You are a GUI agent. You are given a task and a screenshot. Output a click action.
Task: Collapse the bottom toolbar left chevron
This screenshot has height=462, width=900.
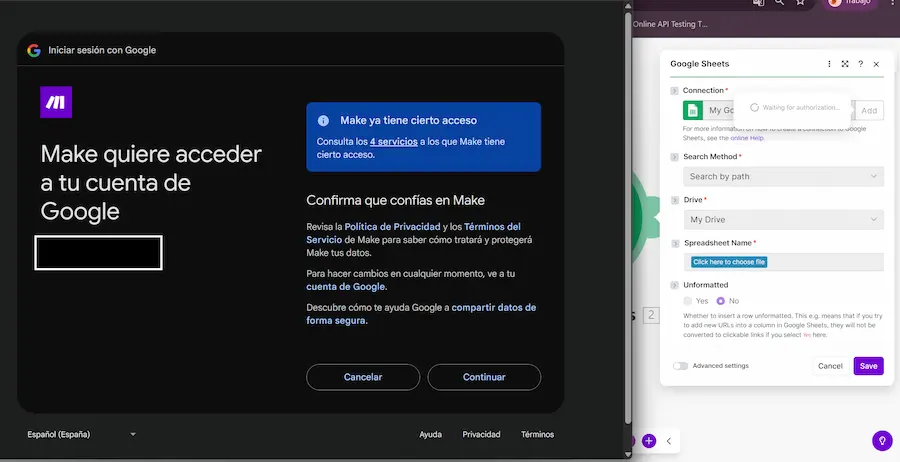669,441
